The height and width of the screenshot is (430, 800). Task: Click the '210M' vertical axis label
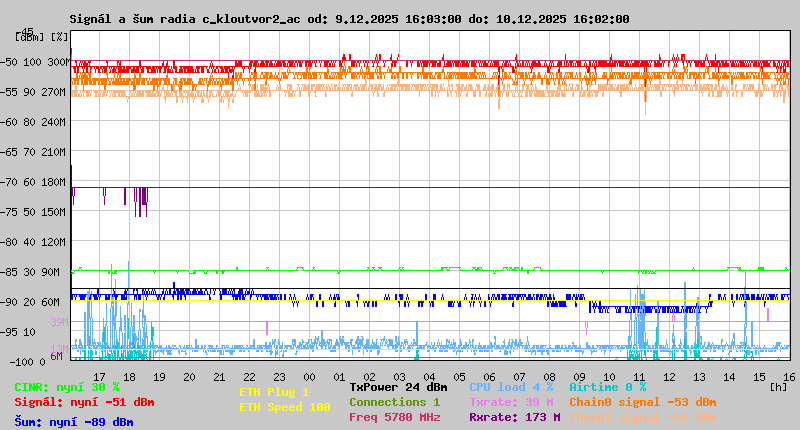click(54, 153)
